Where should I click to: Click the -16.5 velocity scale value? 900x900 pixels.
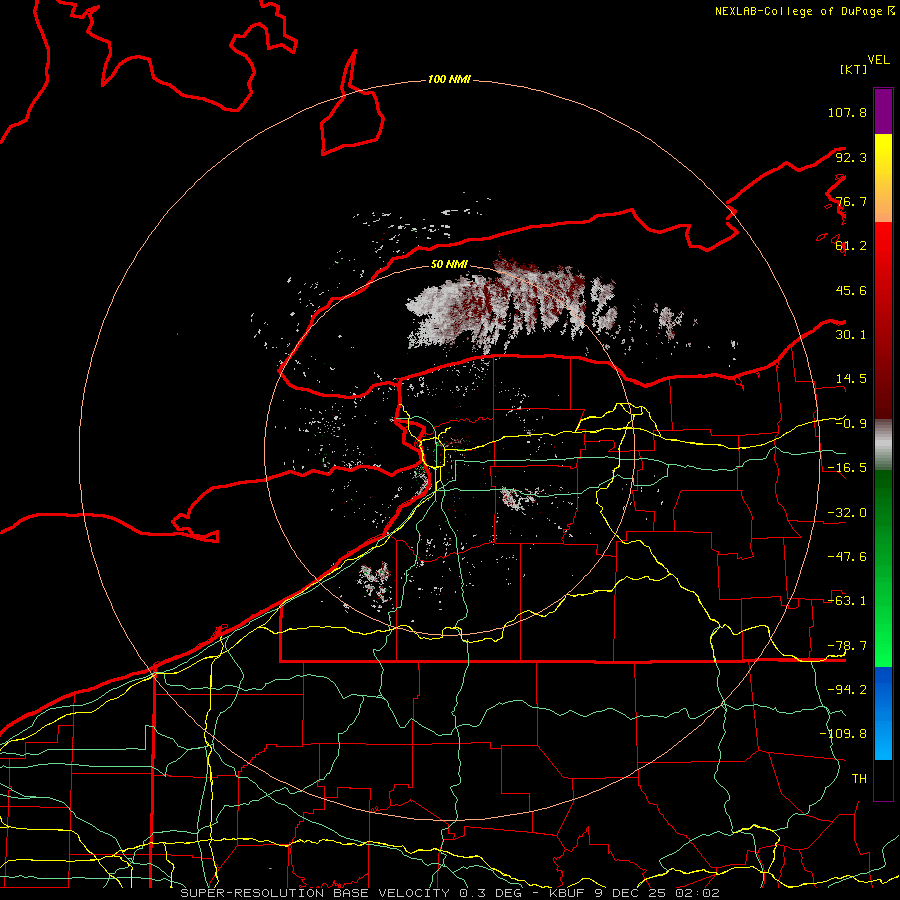click(847, 468)
